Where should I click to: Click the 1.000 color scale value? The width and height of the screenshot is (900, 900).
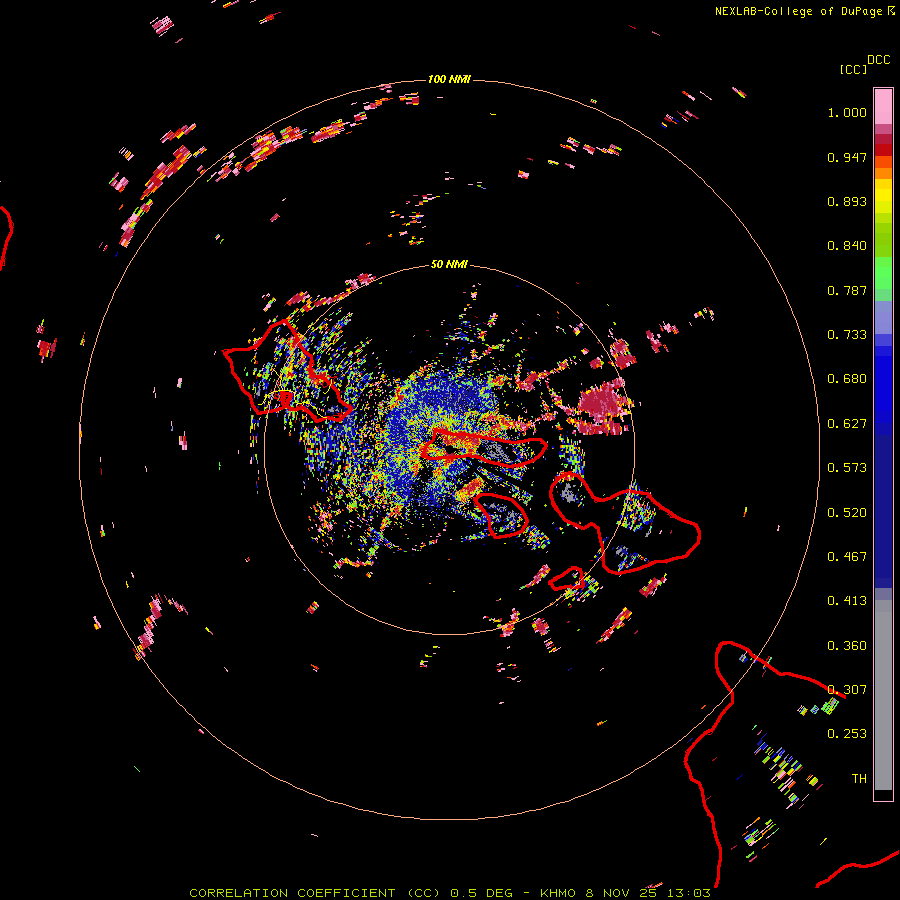point(847,112)
